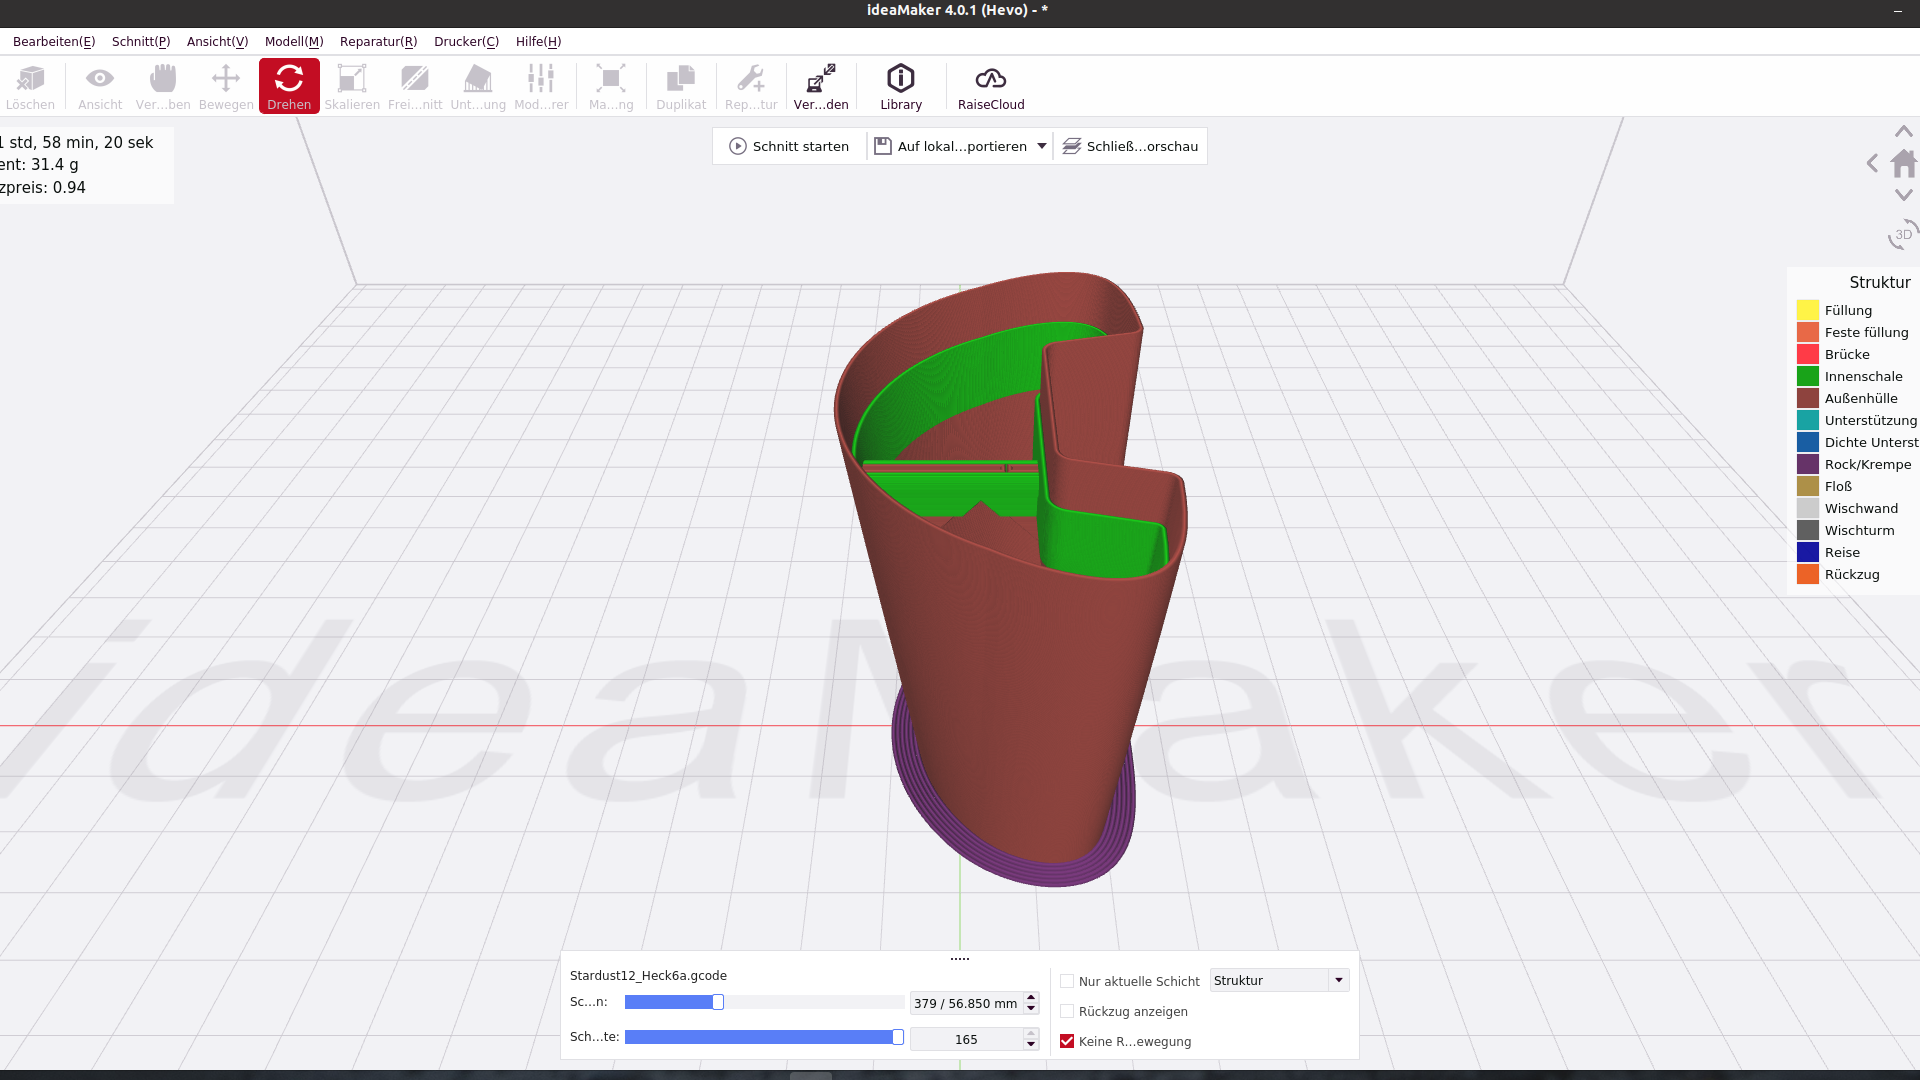Increase the layer number stepper
This screenshot has width=1920, height=1080.
(x=1031, y=998)
